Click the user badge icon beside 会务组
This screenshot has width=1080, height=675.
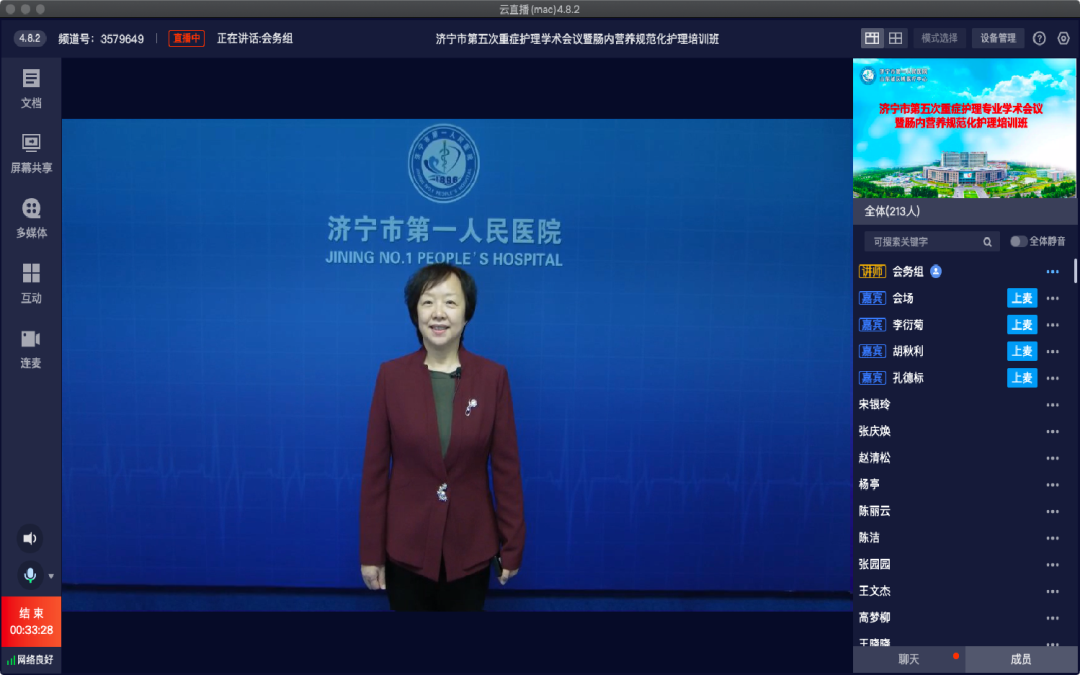click(936, 271)
